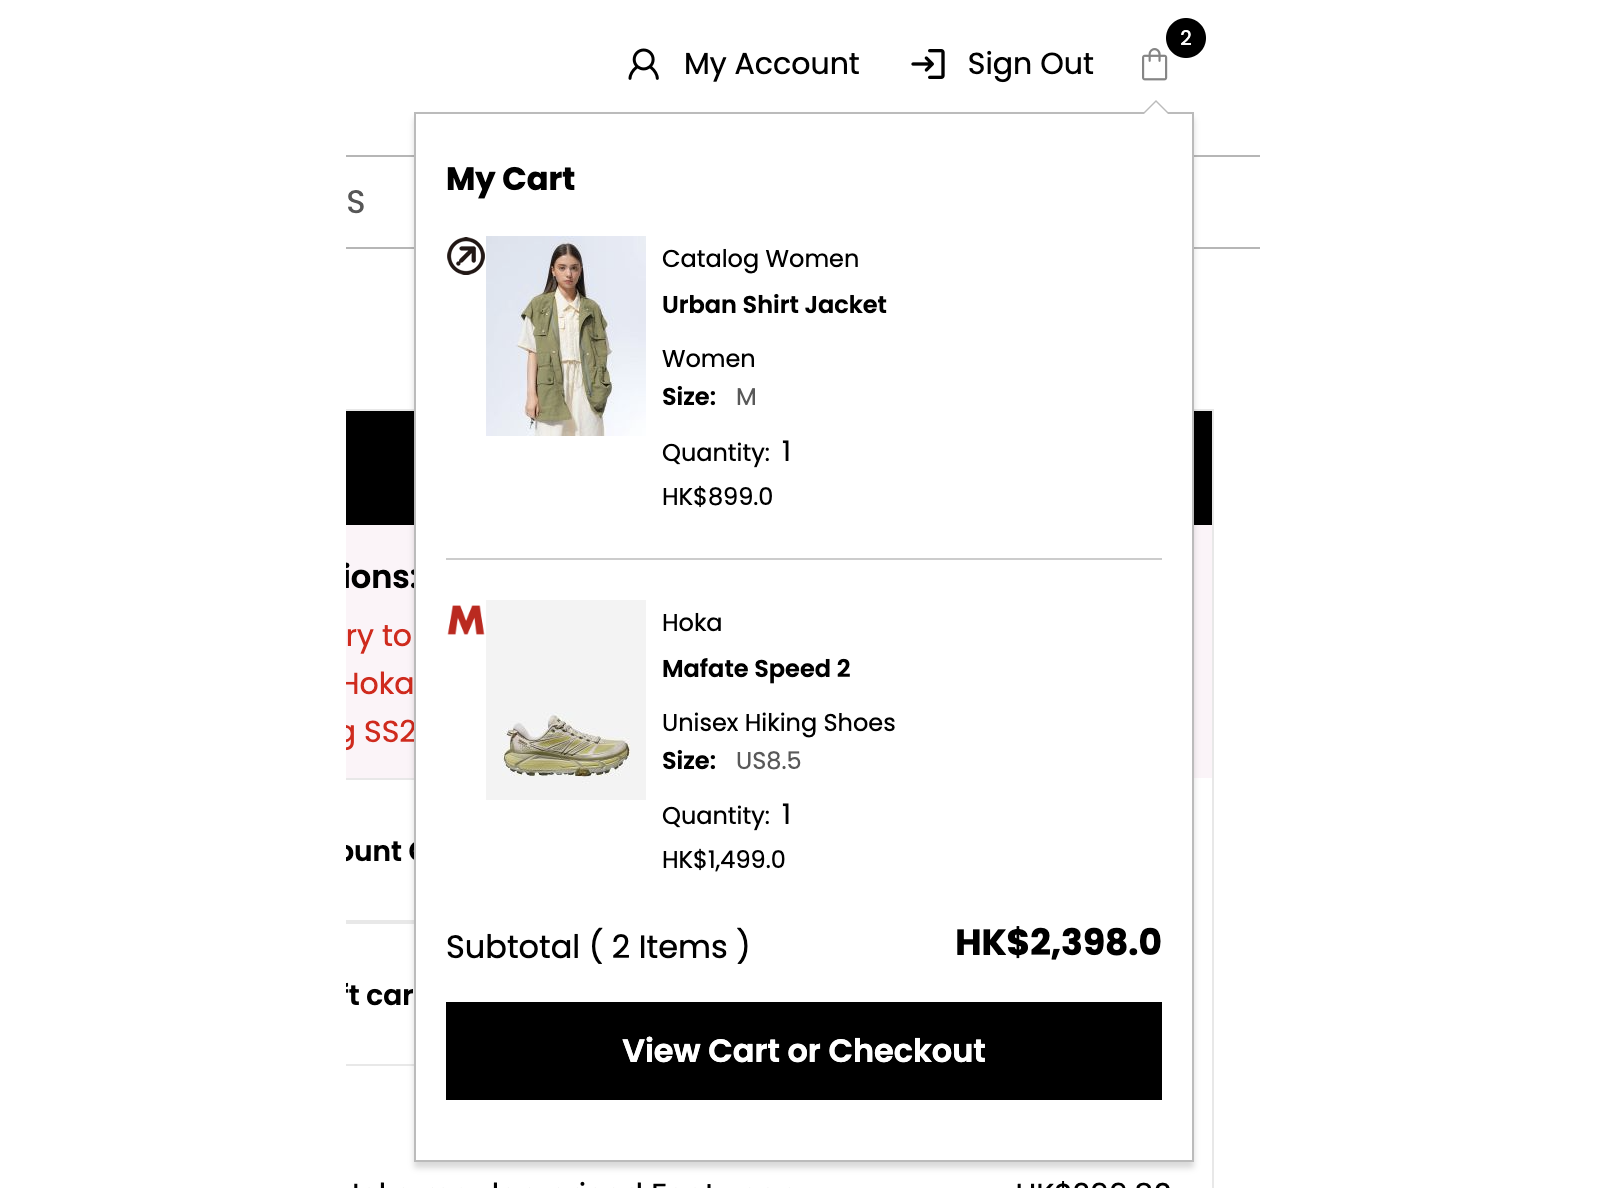The image size is (1606, 1188).
Task: Click the Catalog brand arrow logo
Action: pyautogui.click(x=466, y=256)
